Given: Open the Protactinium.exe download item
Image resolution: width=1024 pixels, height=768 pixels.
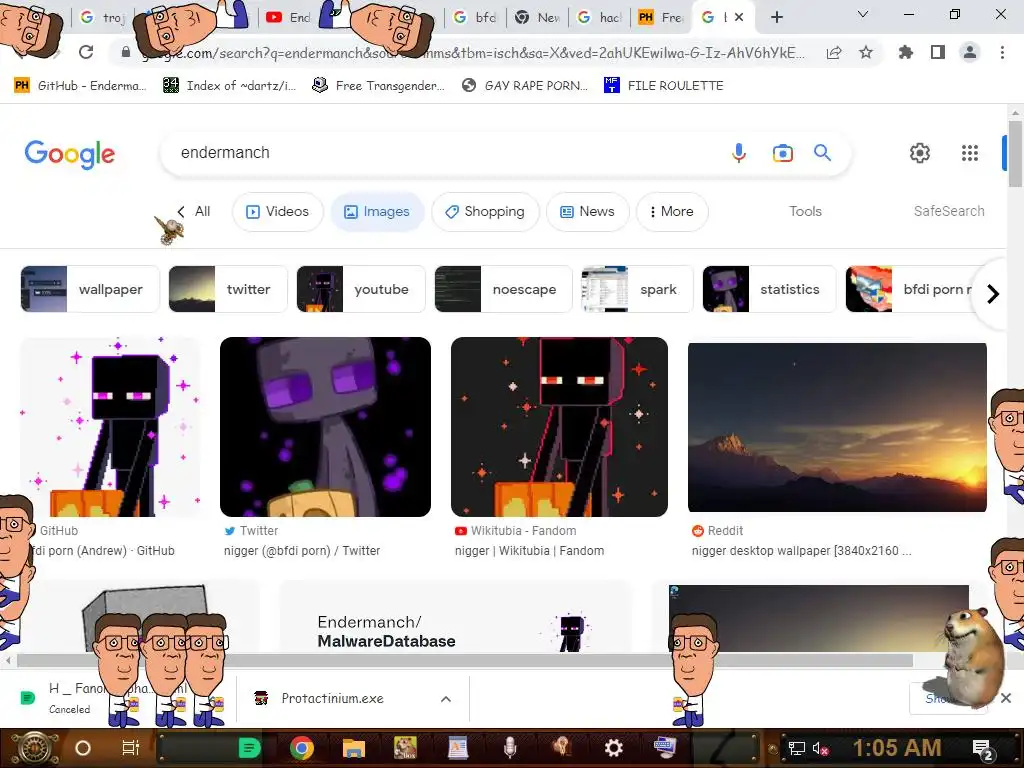Looking at the screenshot, I should 333,699.
